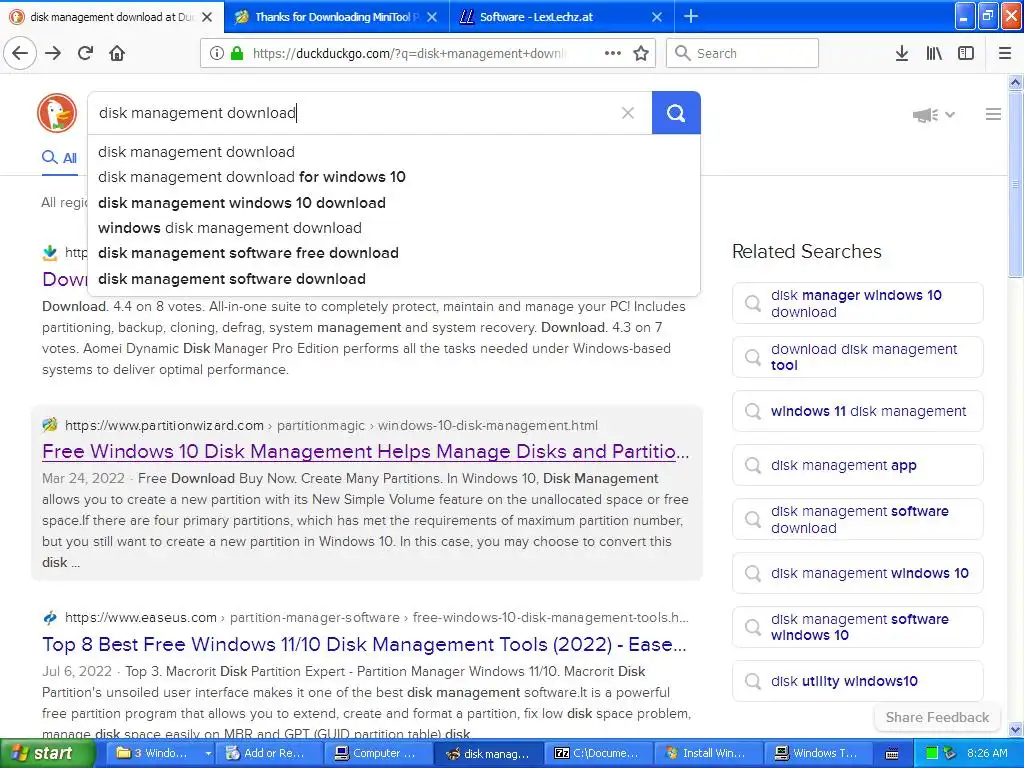Screen dimensions: 1024x768
Task: Focus the Firefox Search box
Action: click(742, 54)
